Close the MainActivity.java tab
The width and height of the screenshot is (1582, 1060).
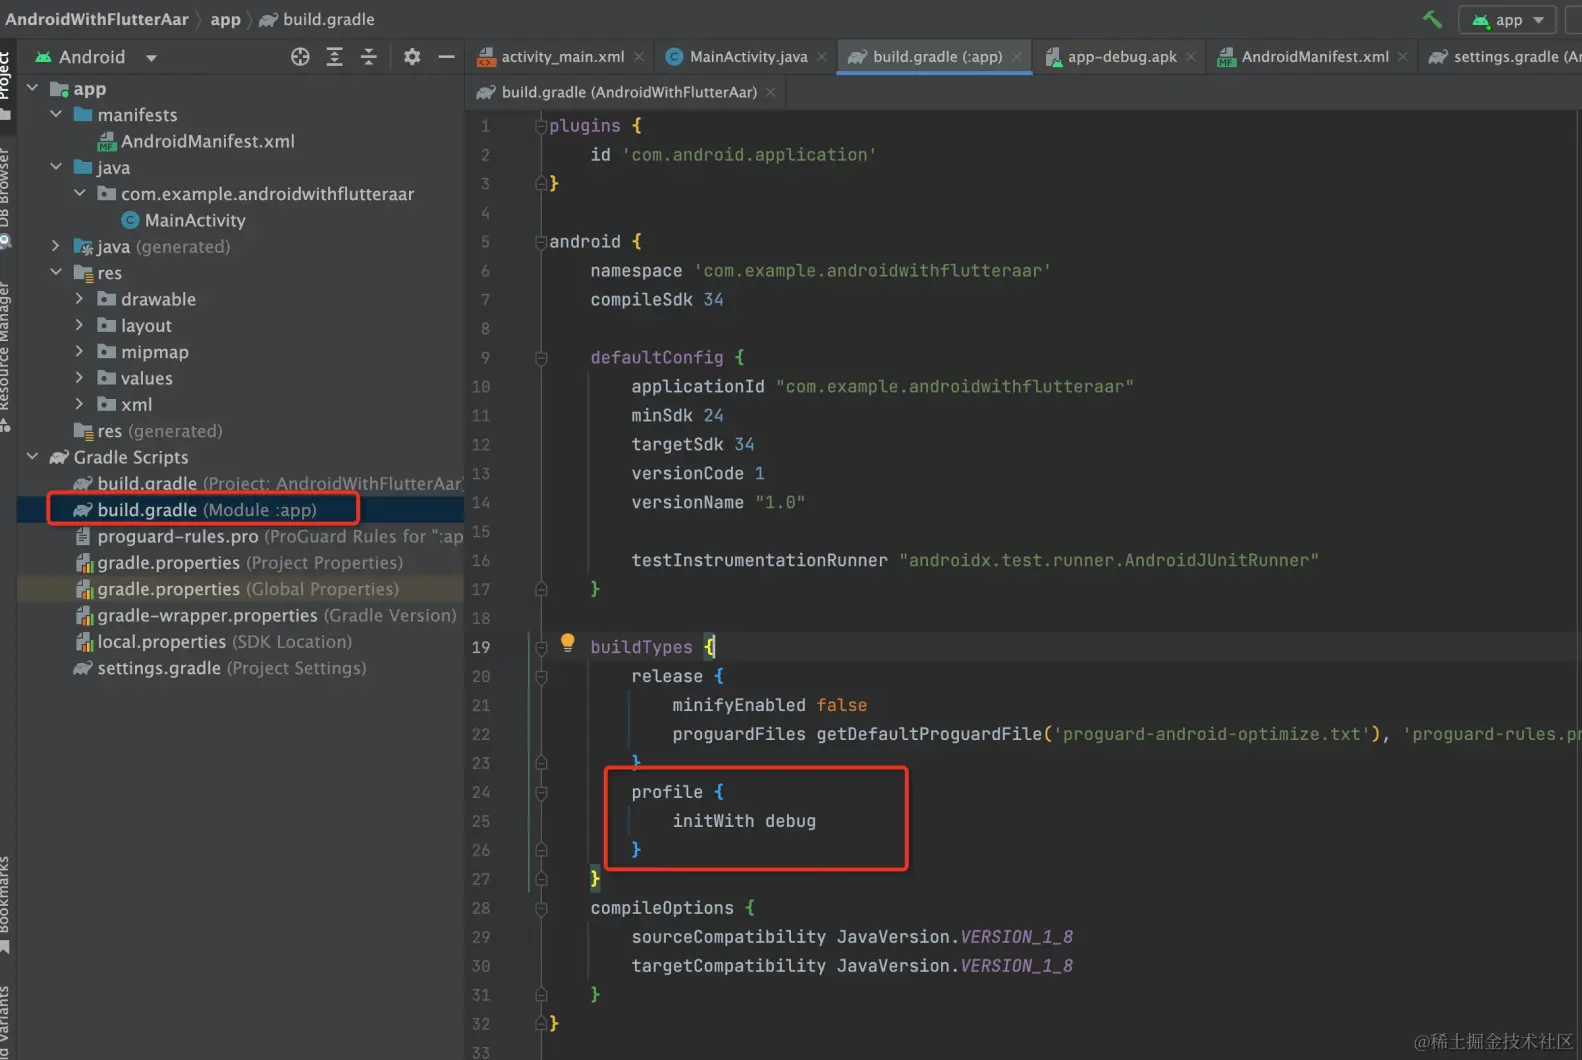click(822, 57)
